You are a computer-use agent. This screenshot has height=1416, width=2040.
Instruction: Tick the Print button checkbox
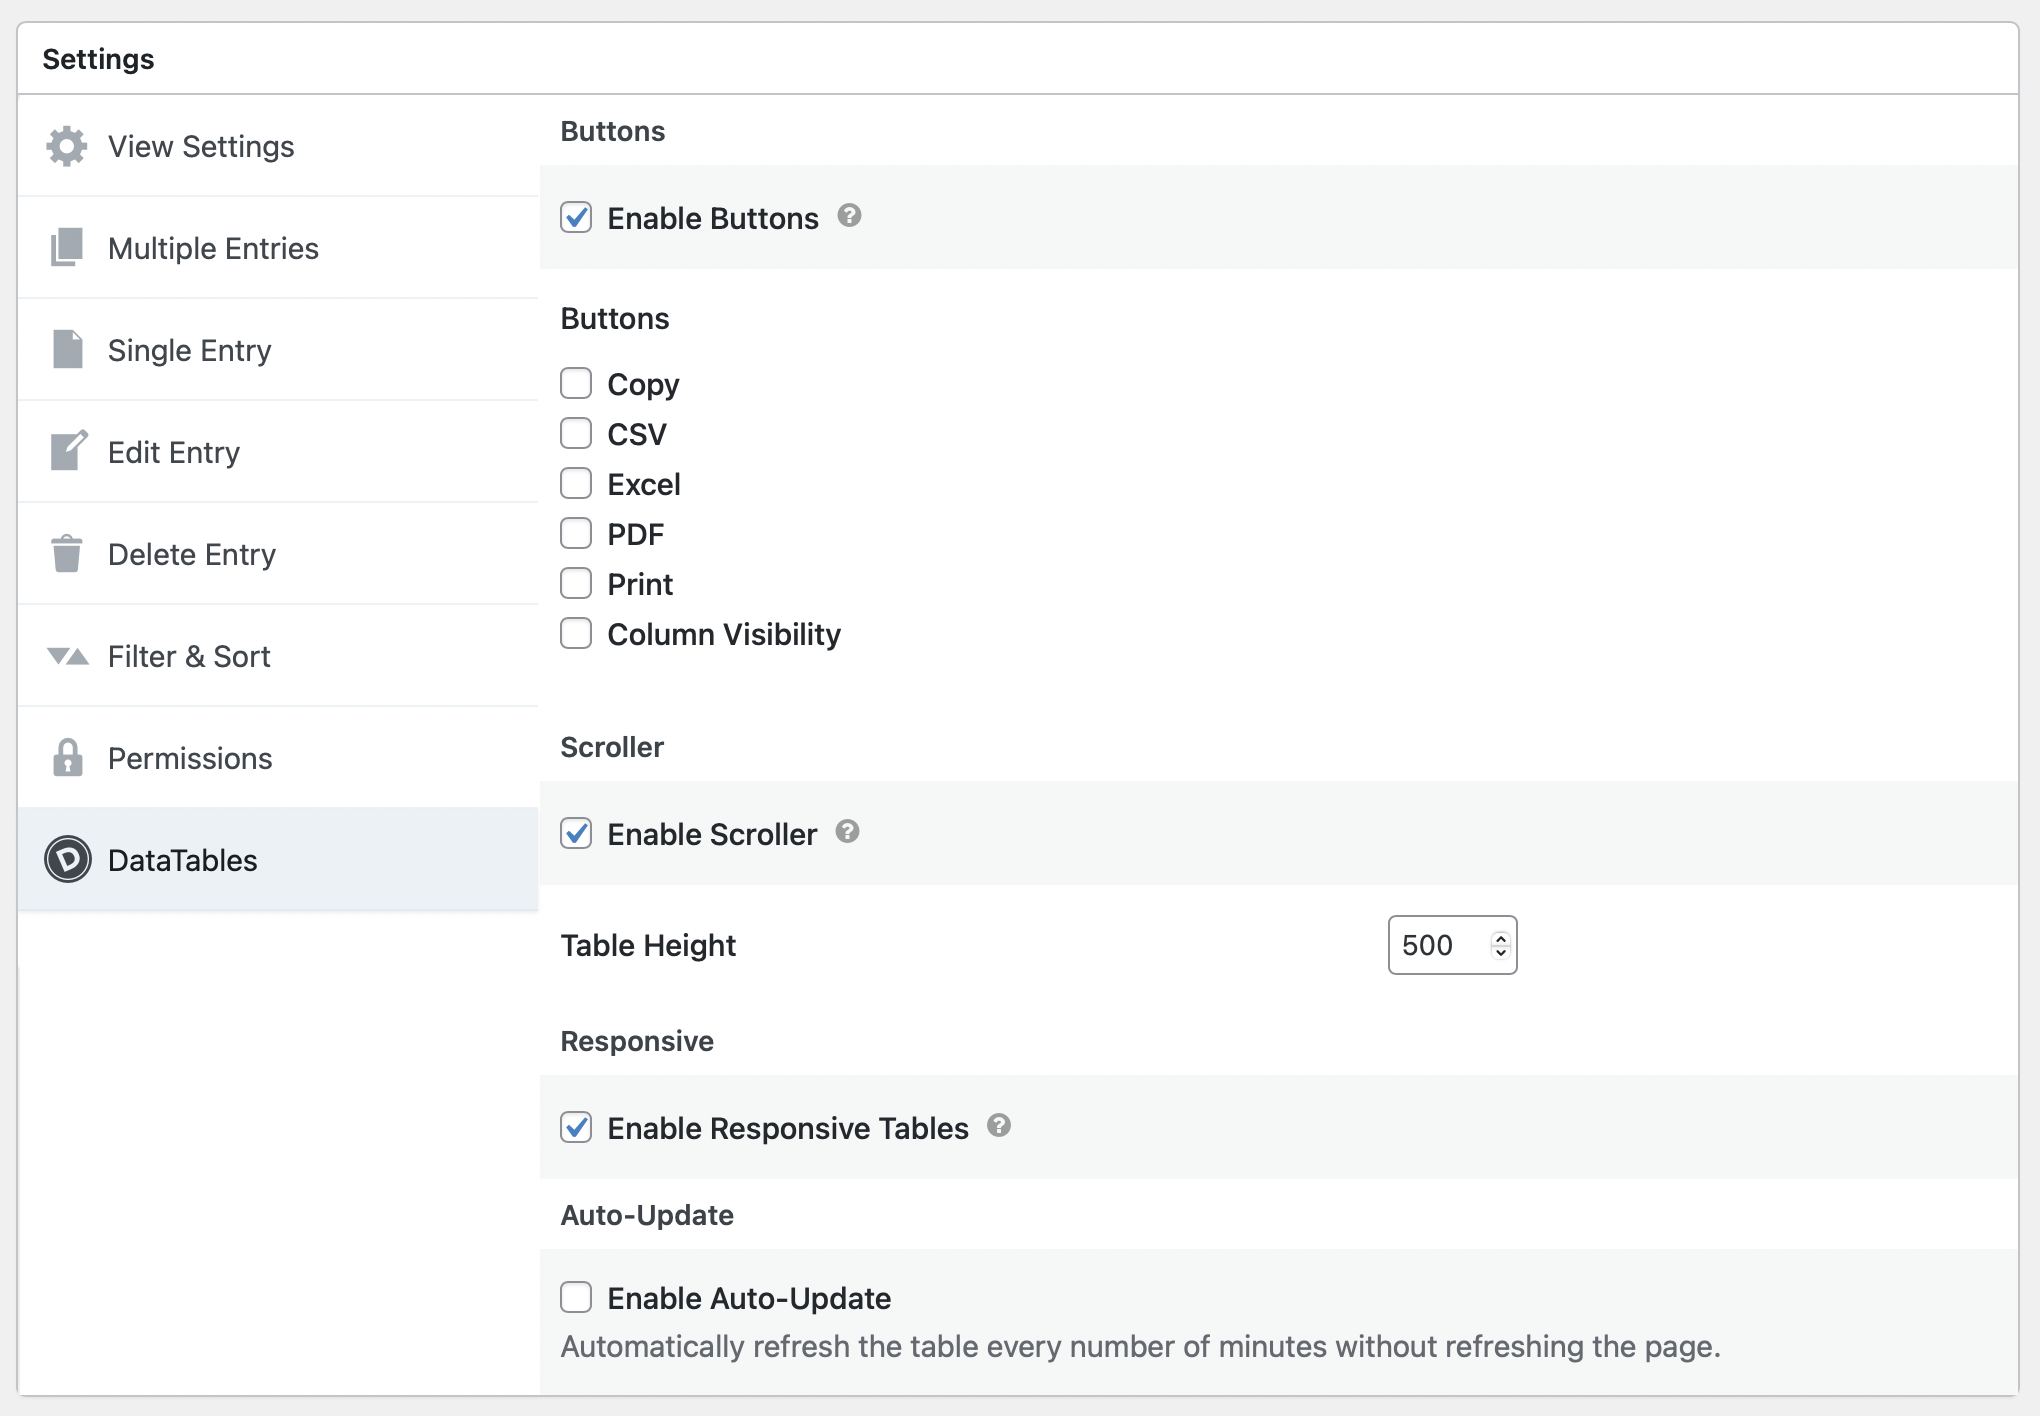pos(576,583)
